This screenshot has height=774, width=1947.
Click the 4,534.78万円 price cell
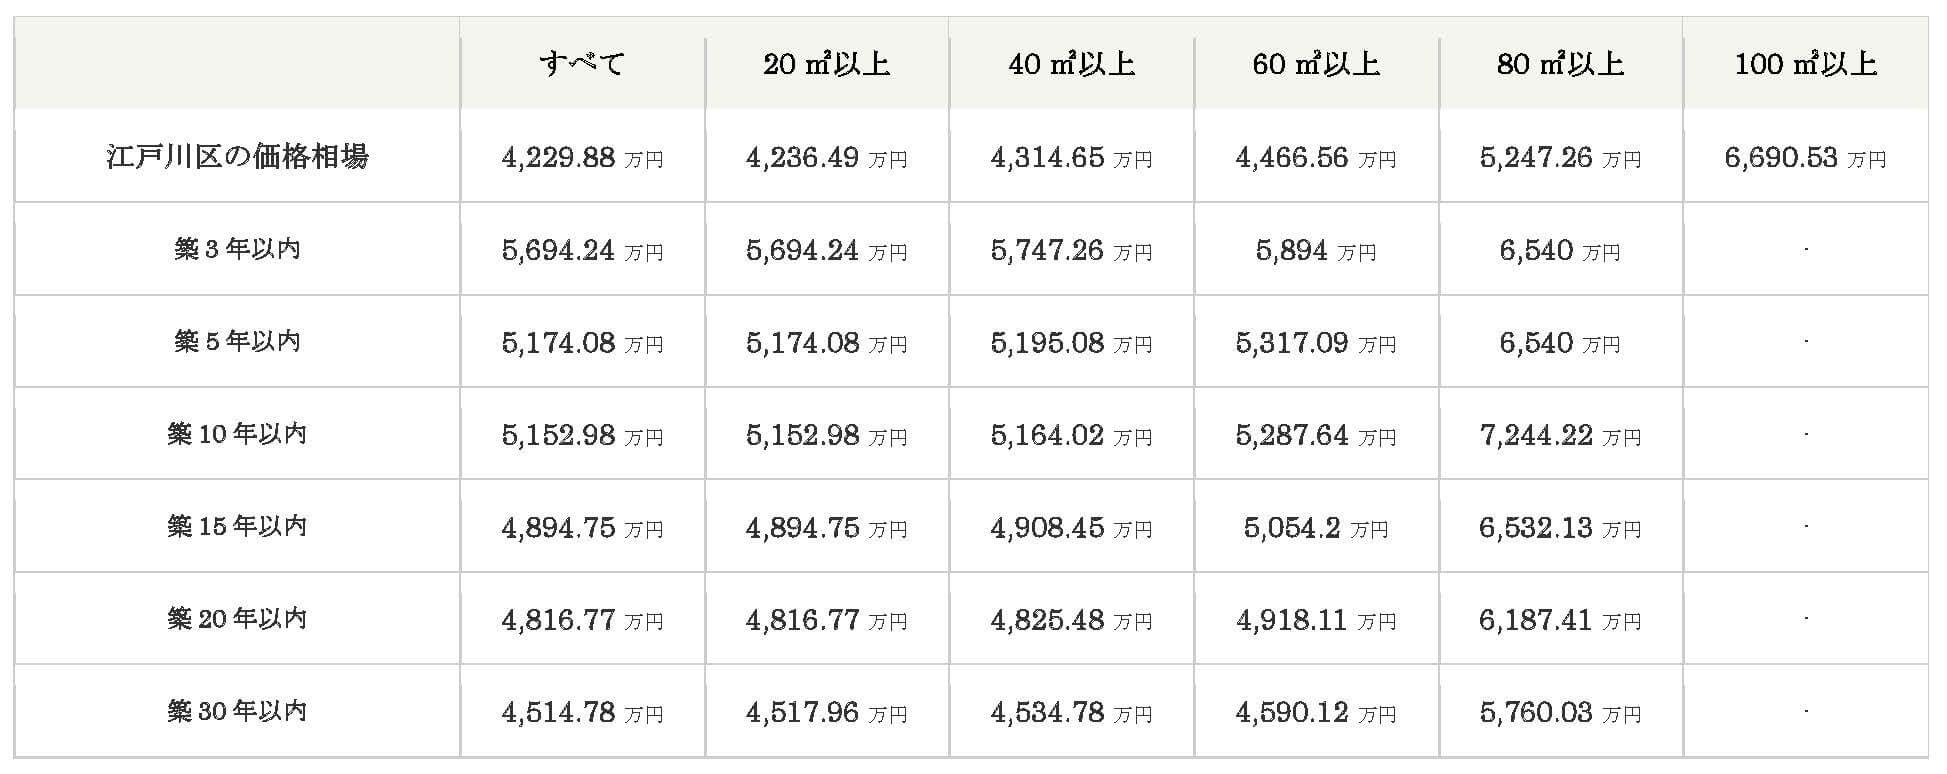pos(1071,713)
